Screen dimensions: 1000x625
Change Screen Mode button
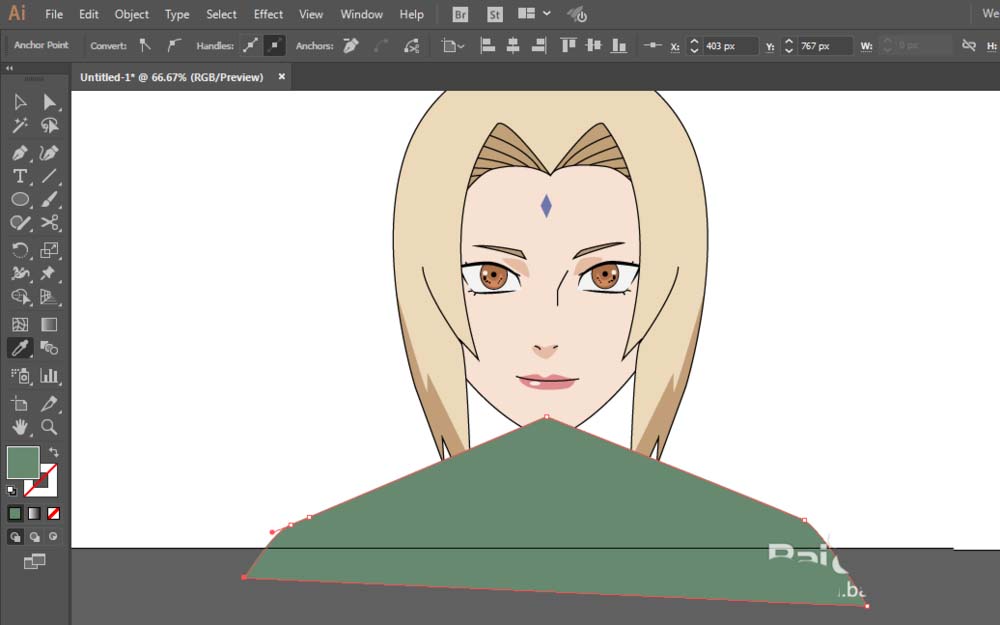tap(34, 561)
